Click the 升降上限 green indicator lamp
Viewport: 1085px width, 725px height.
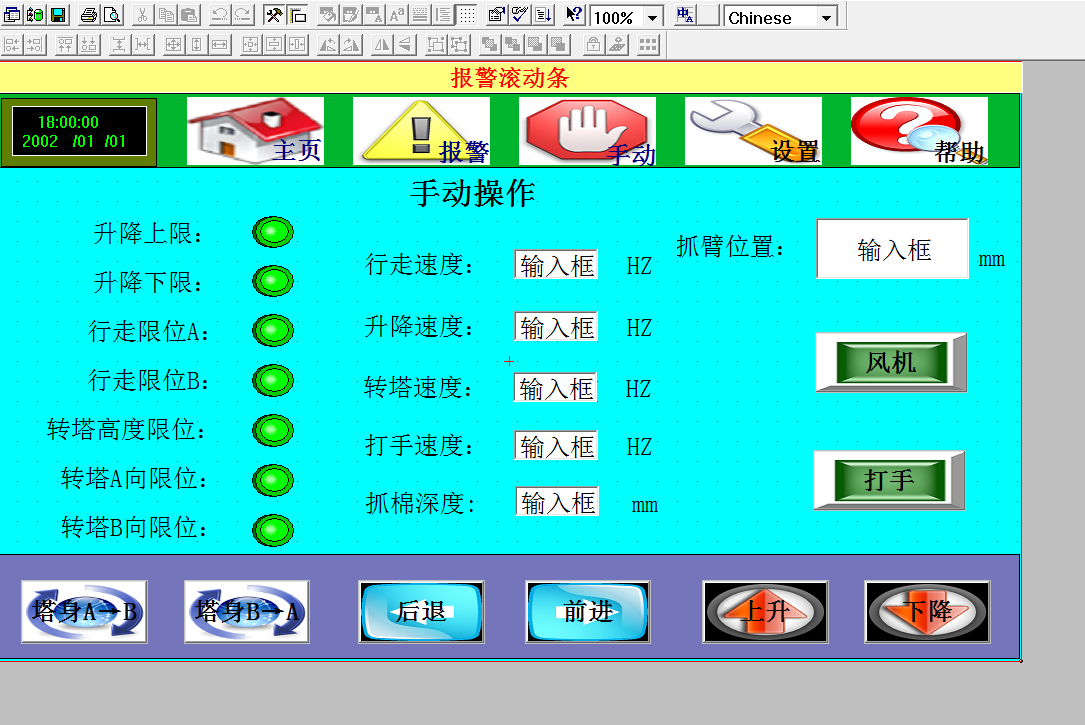pos(272,233)
